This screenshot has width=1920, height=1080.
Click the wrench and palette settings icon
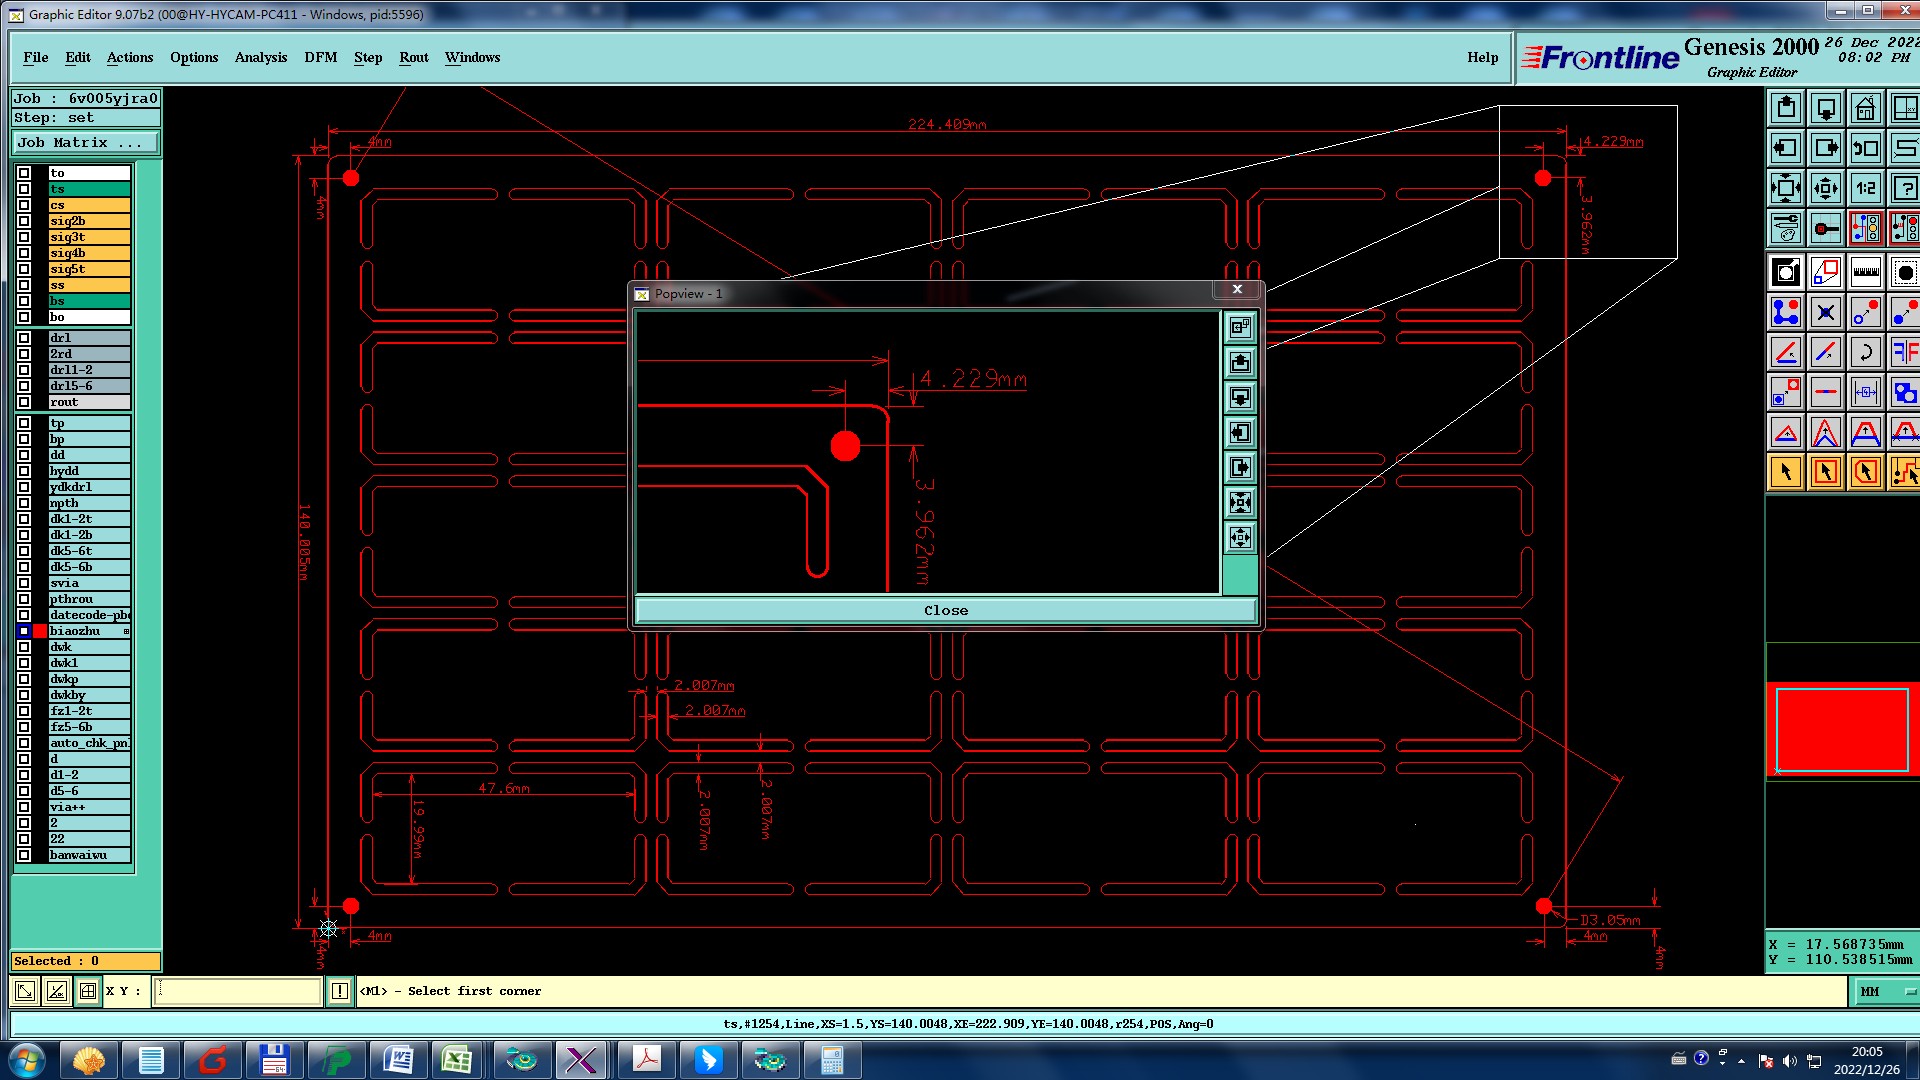(1785, 228)
